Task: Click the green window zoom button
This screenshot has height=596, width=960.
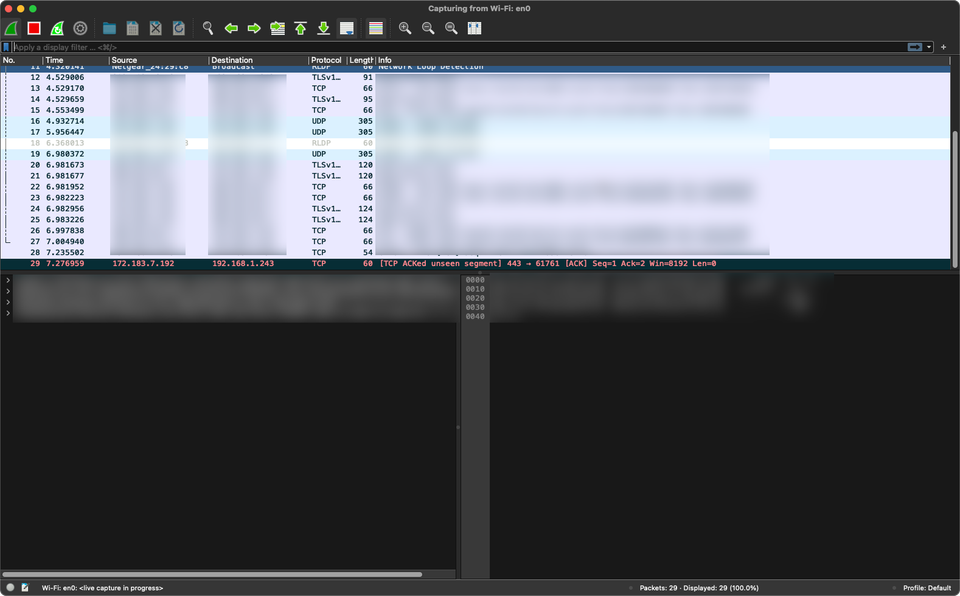Action: pos(33,9)
